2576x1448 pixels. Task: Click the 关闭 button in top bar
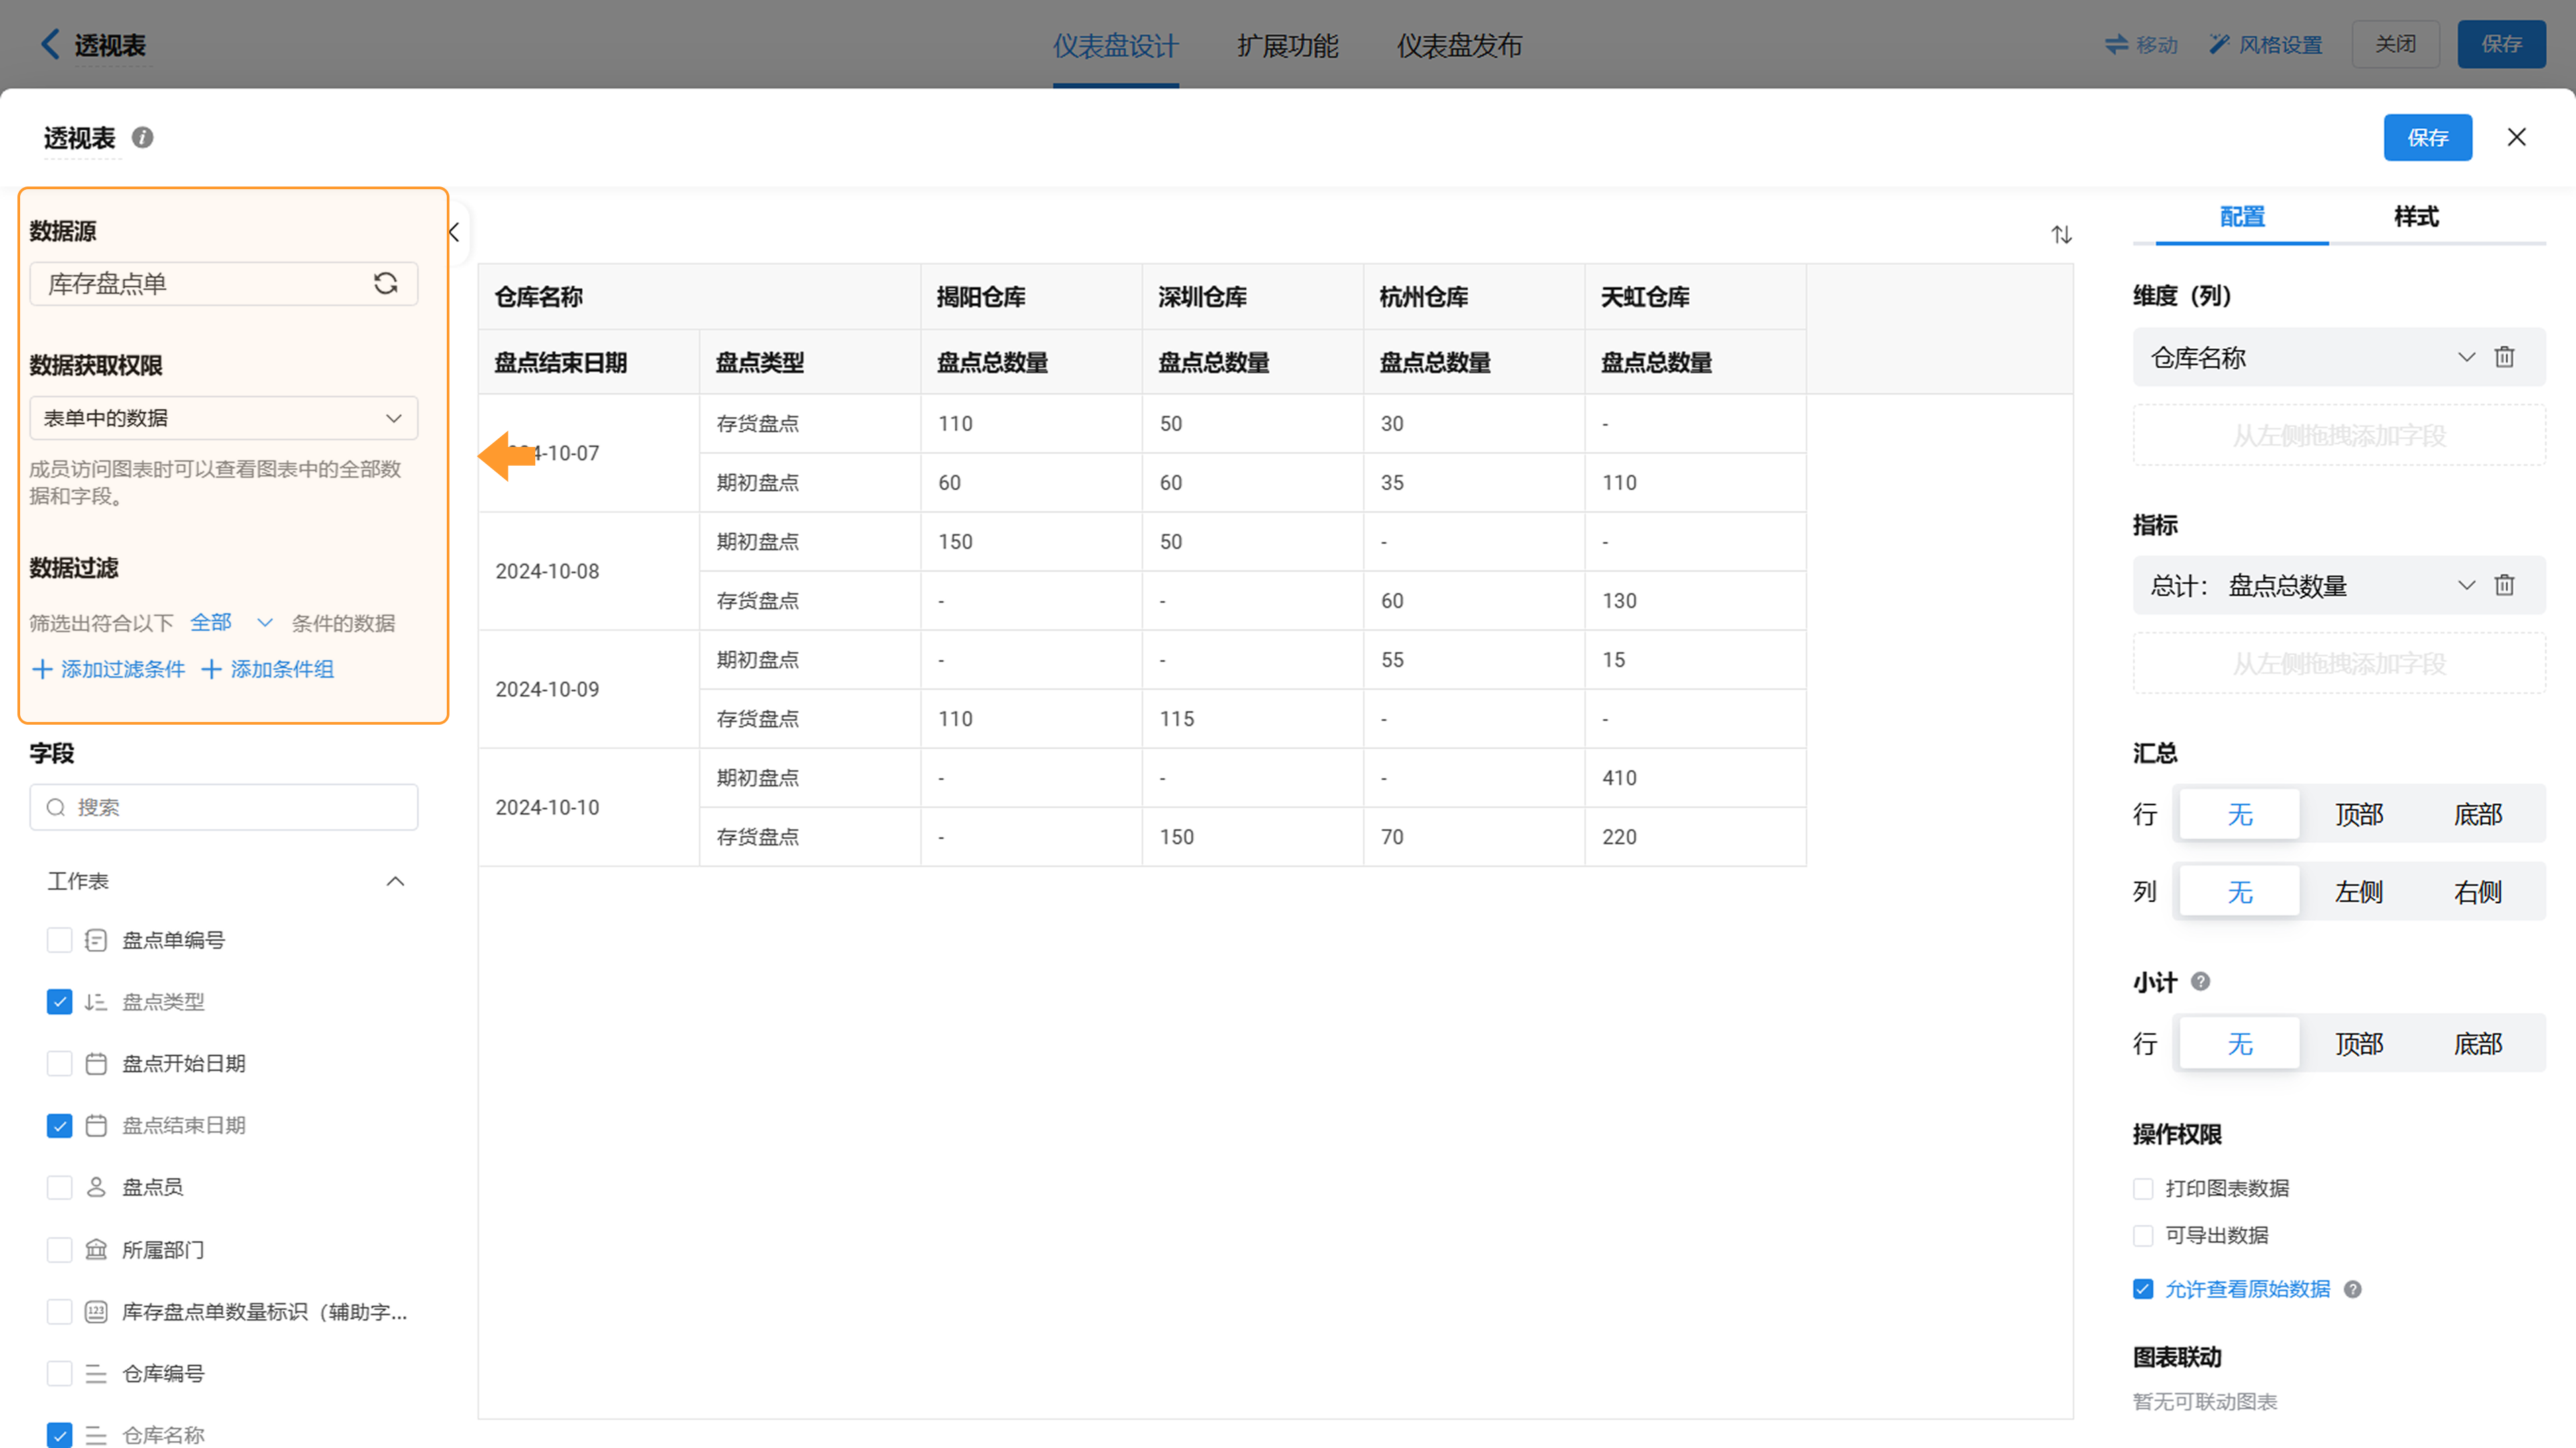click(x=2395, y=44)
